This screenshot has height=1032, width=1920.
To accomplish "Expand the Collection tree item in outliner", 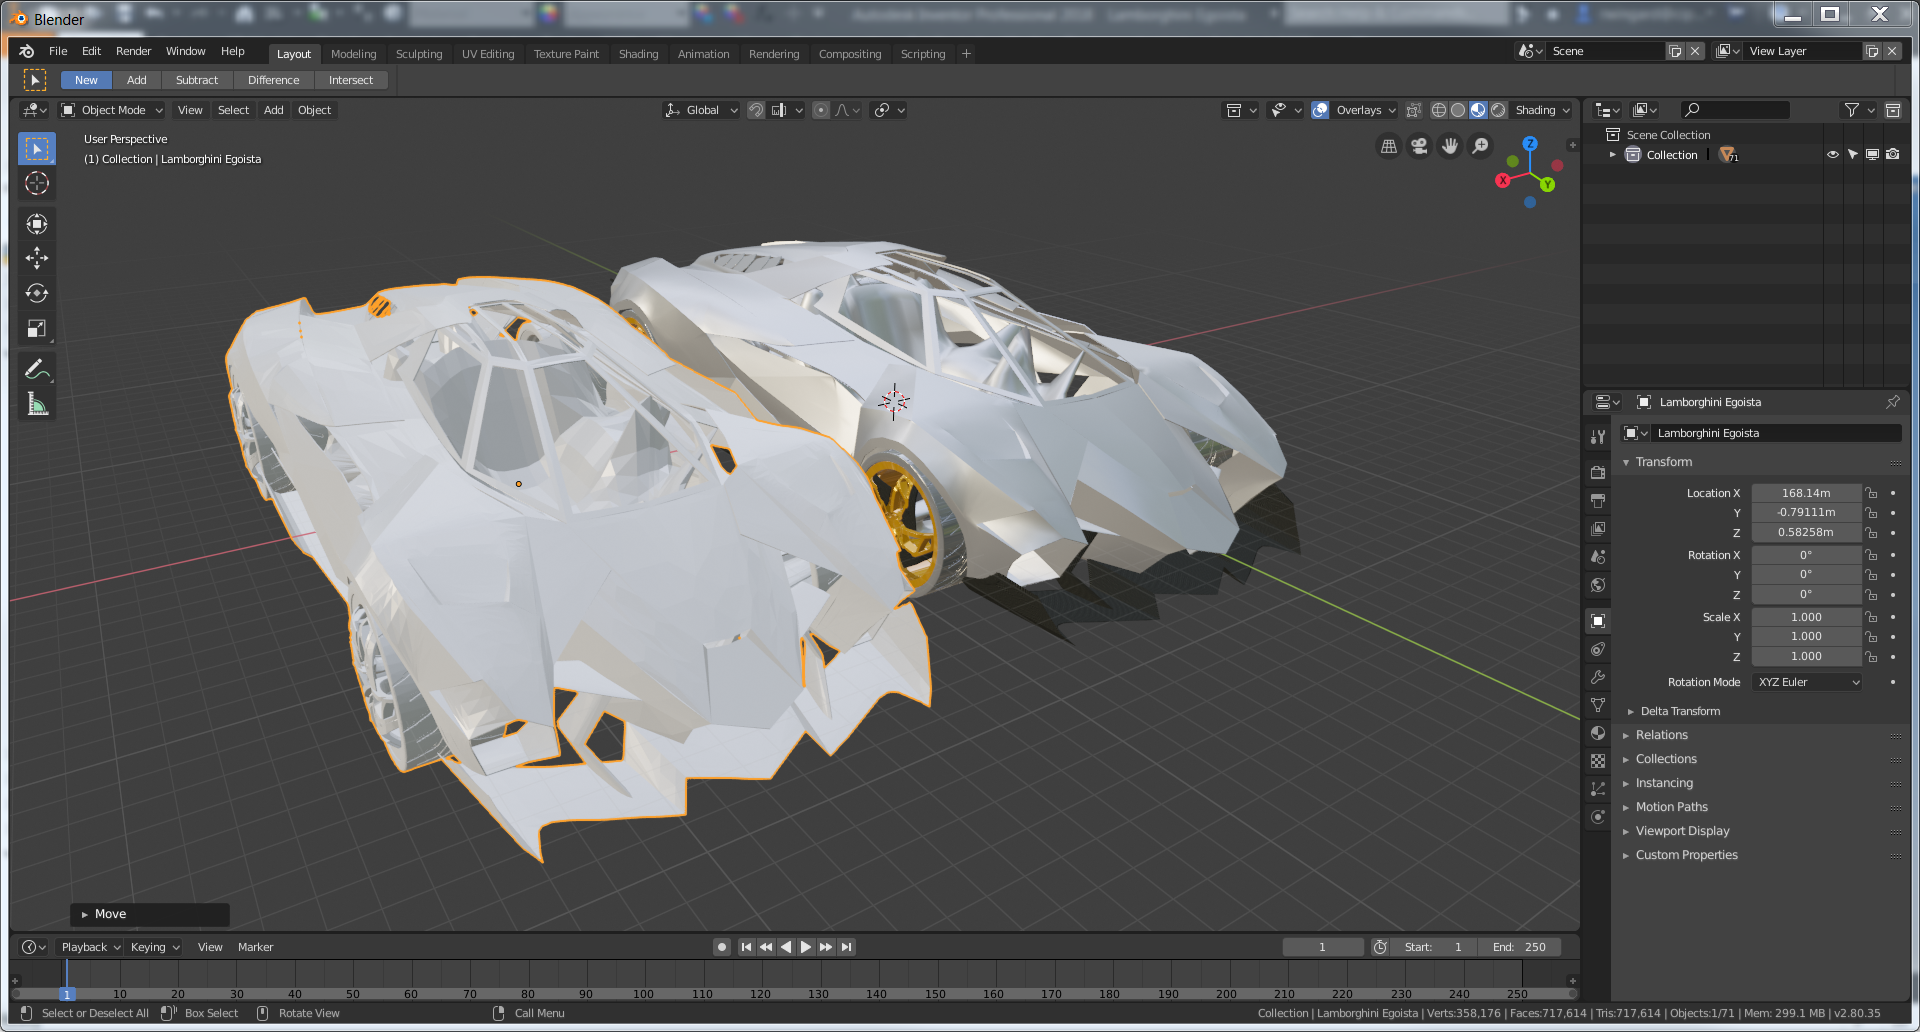I will coord(1613,155).
